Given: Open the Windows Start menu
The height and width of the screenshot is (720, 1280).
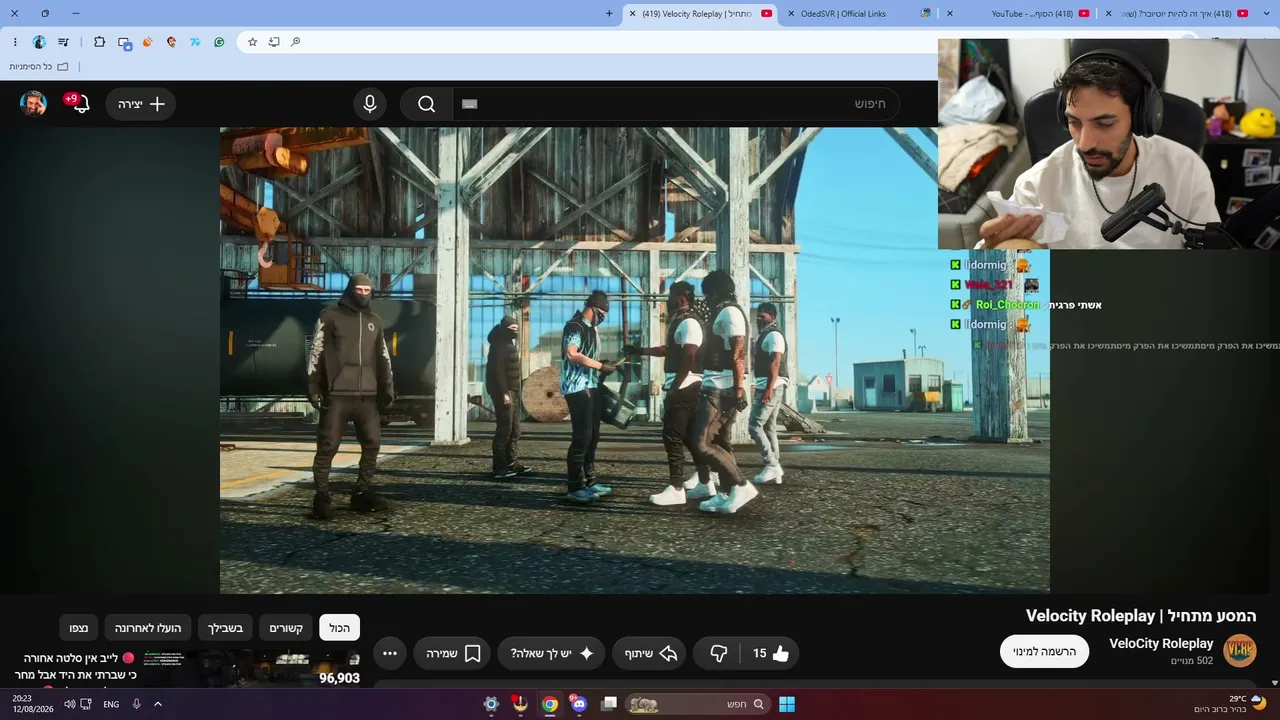Looking at the screenshot, I should point(787,704).
